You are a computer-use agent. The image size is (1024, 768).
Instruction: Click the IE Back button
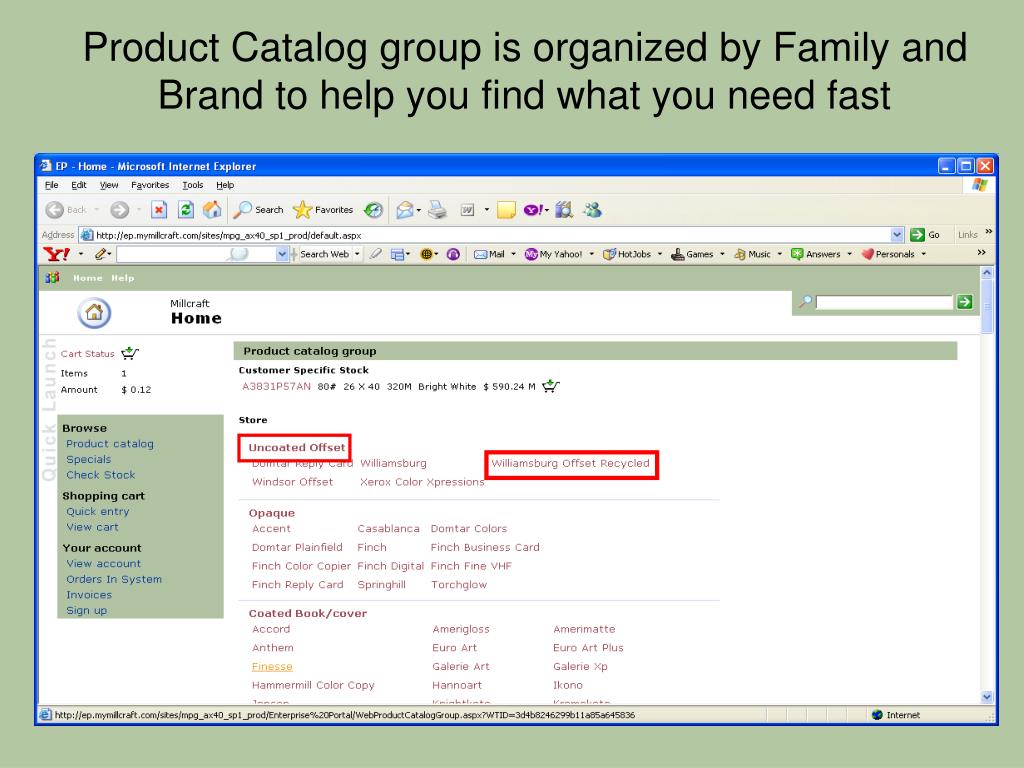pos(66,210)
